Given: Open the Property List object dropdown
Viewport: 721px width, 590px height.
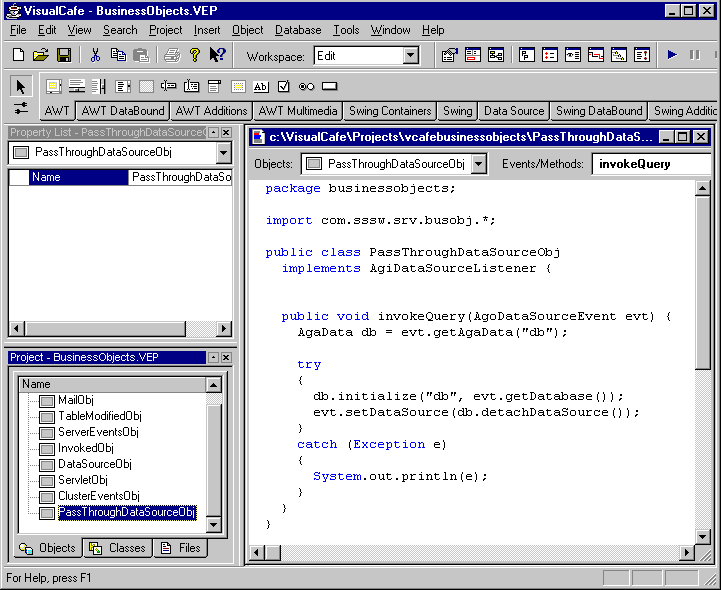Looking at the screenshot, I should [x=223, y=153].
